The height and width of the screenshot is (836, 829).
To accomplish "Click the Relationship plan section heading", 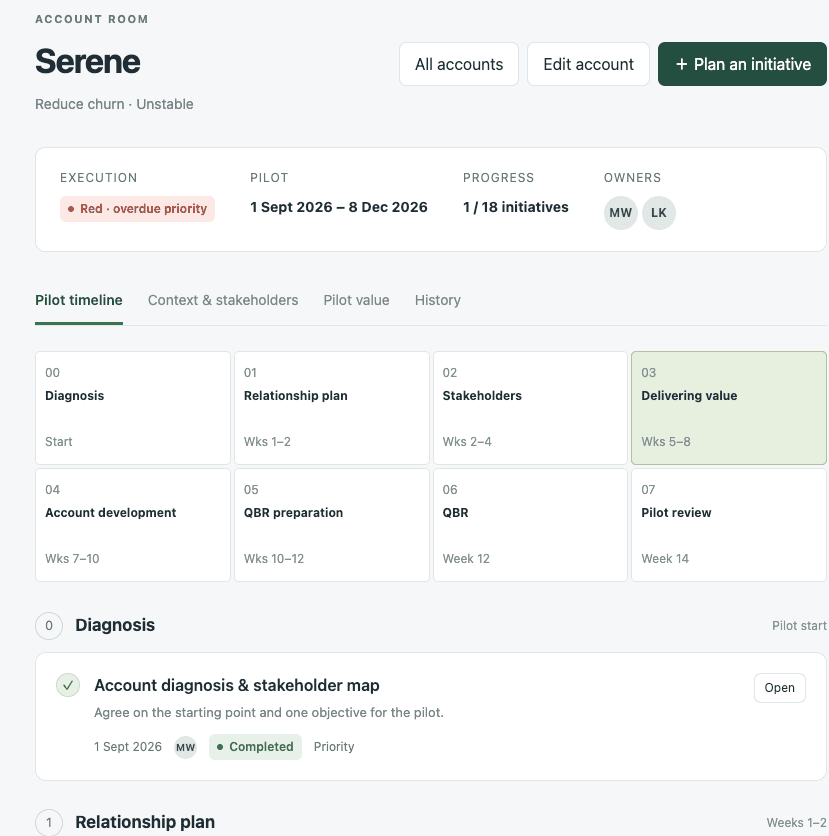I will coord(145,822).
